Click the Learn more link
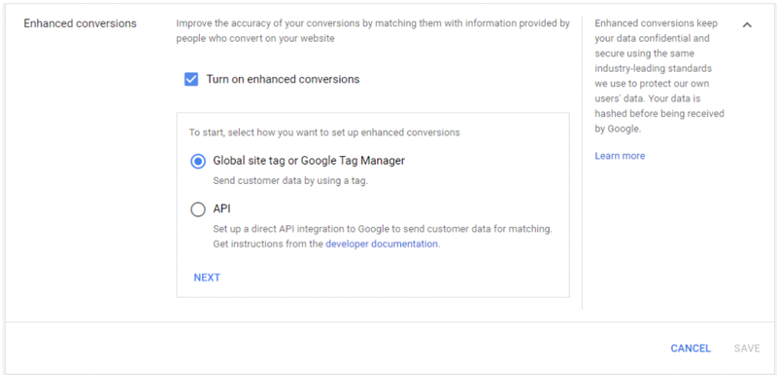The height and width of the screenshot is (375, 777). click(620, 156)
